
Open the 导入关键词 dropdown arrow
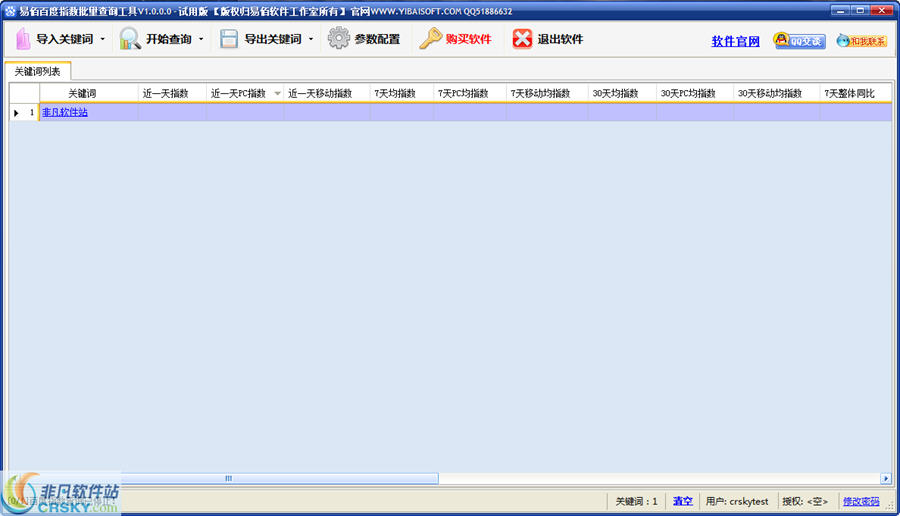(x=103, y=39)
